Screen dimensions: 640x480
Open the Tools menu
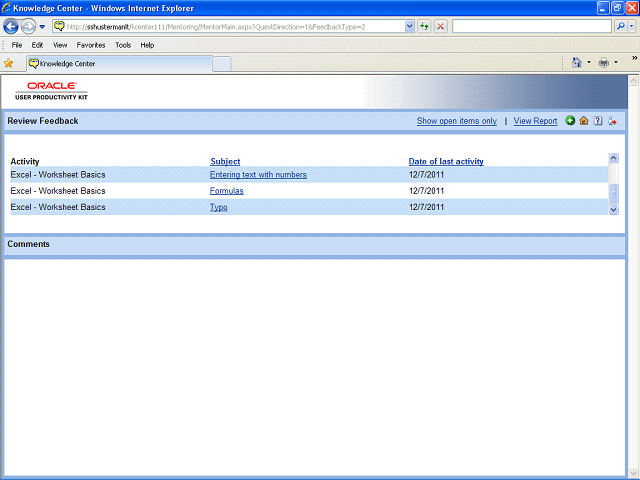tap(123, 45)
